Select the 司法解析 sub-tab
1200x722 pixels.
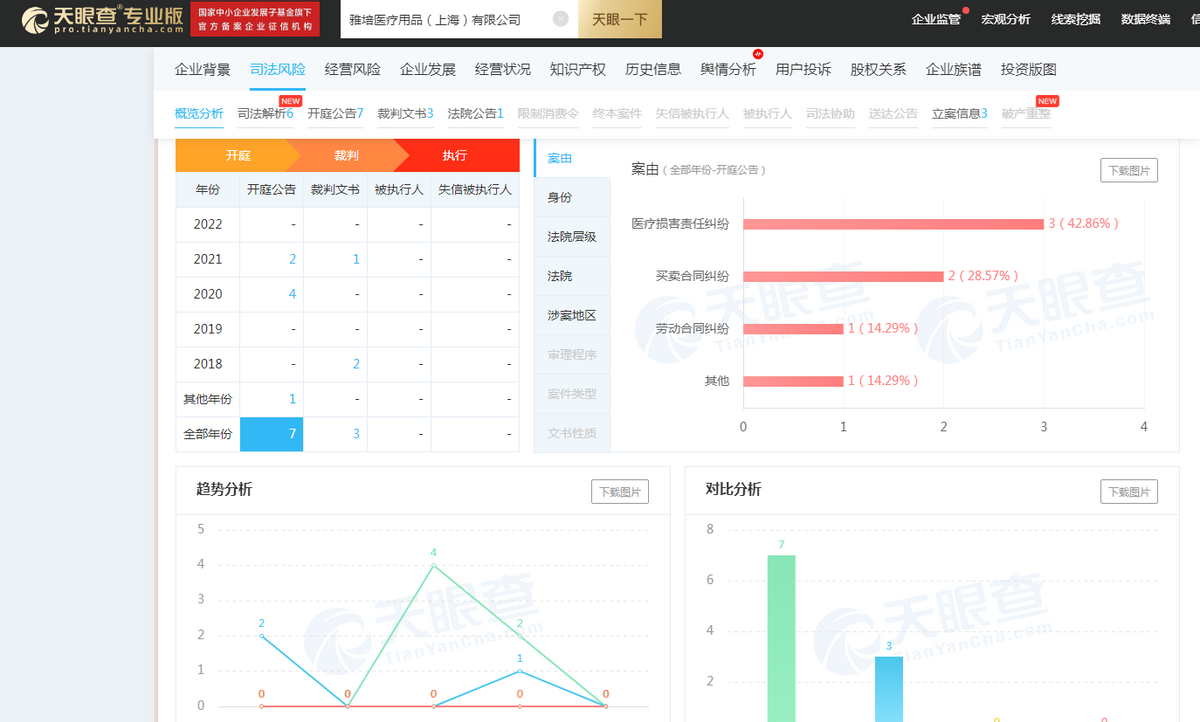265,114
